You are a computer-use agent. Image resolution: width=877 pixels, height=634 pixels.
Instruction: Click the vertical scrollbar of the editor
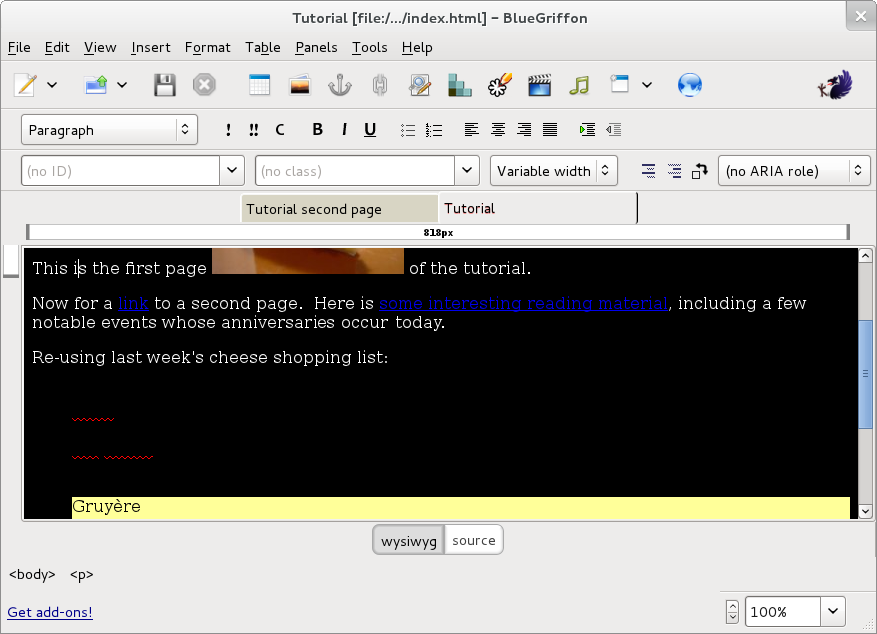866,374
